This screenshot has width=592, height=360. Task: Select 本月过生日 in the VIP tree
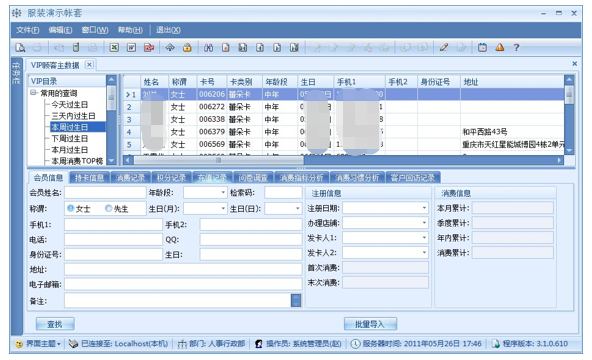[69, 149]
